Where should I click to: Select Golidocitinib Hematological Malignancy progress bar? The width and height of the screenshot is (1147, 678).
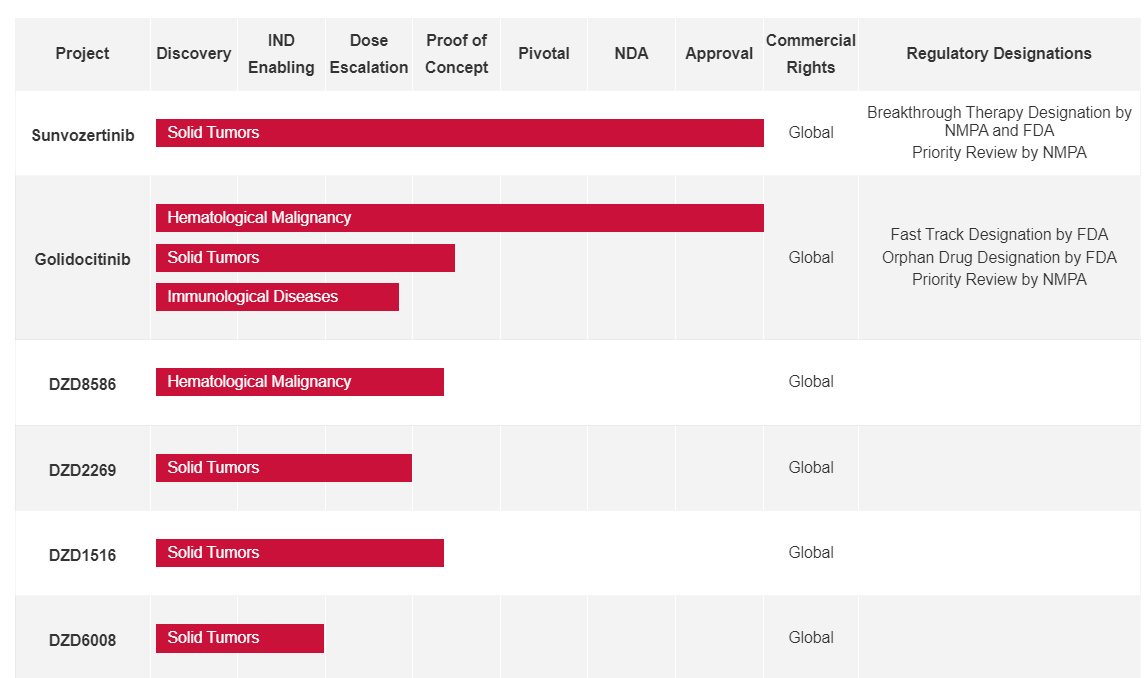click(x=459, y=218)
